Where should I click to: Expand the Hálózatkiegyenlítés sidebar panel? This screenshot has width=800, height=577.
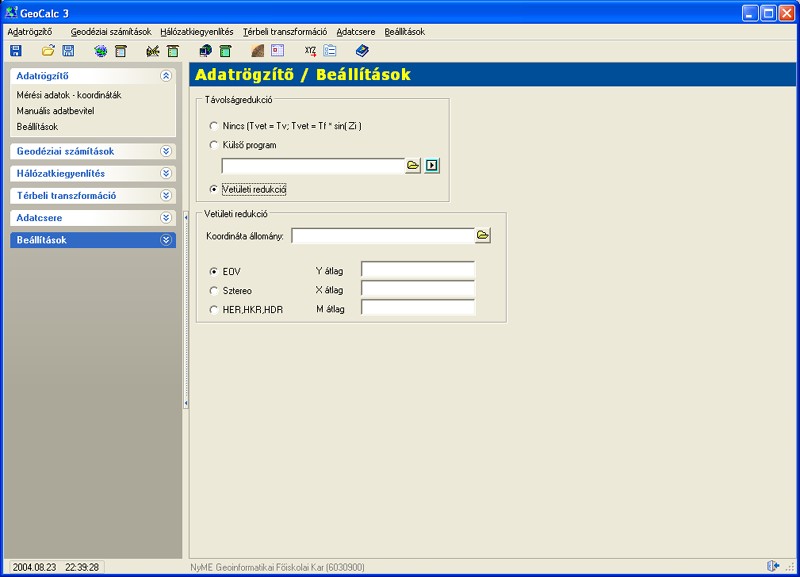coord(166,173)
